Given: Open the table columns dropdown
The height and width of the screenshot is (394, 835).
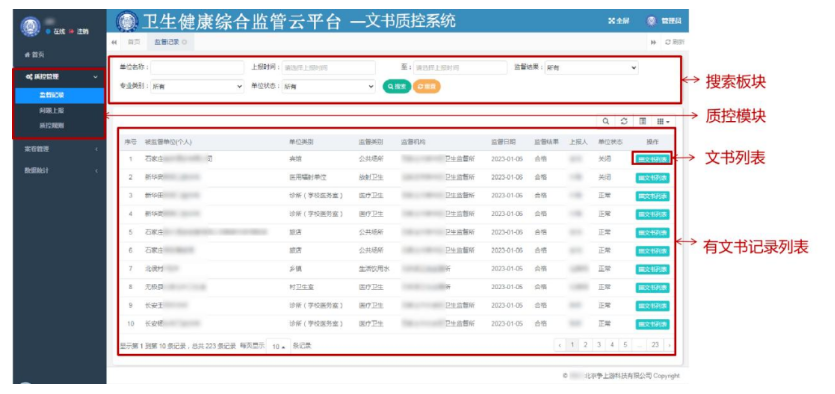Looking at the screenshot, I should (662, 121).
